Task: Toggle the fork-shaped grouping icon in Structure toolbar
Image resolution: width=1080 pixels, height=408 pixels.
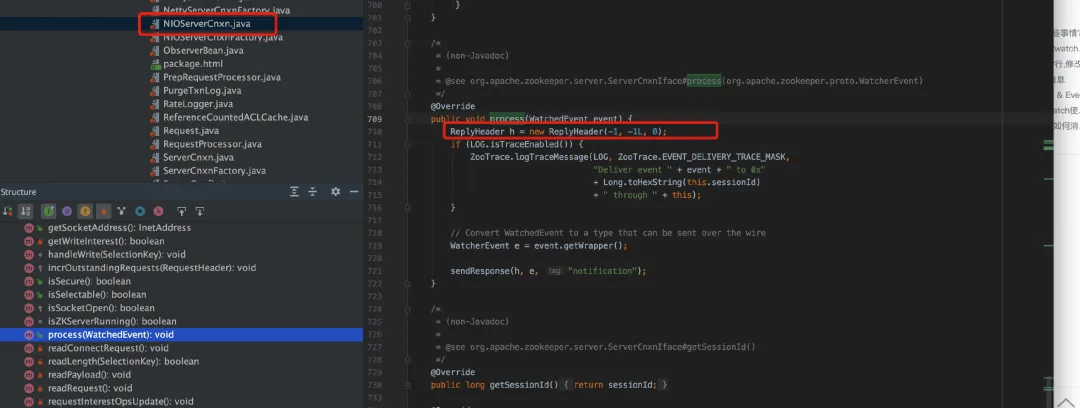Action: pyautogui.click(x=121, y=211)
